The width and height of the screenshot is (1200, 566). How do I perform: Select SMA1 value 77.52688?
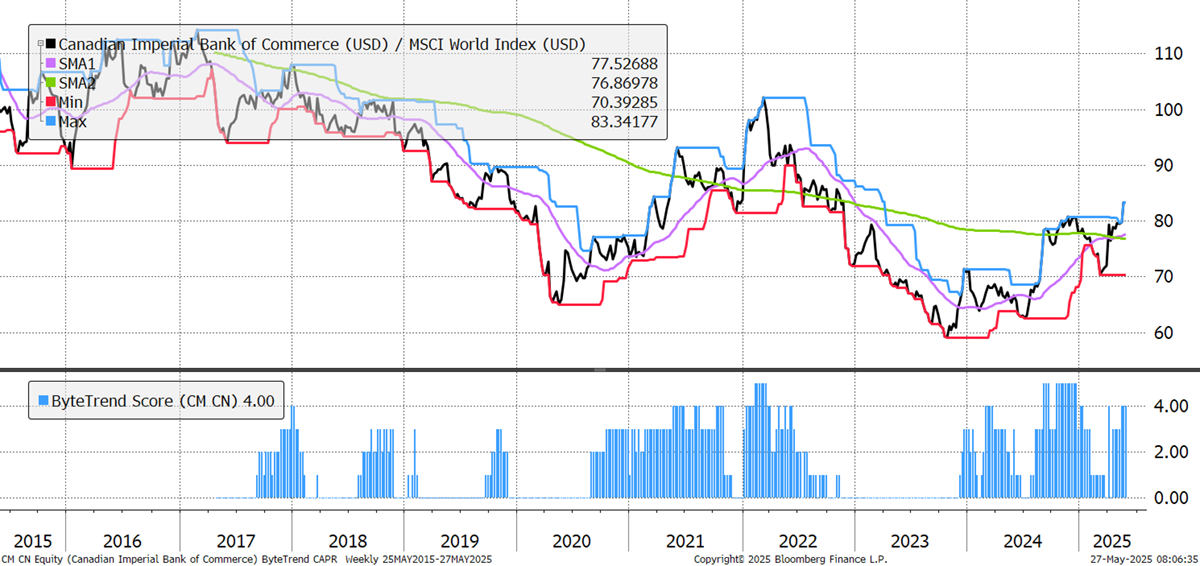tap(625, 64)
